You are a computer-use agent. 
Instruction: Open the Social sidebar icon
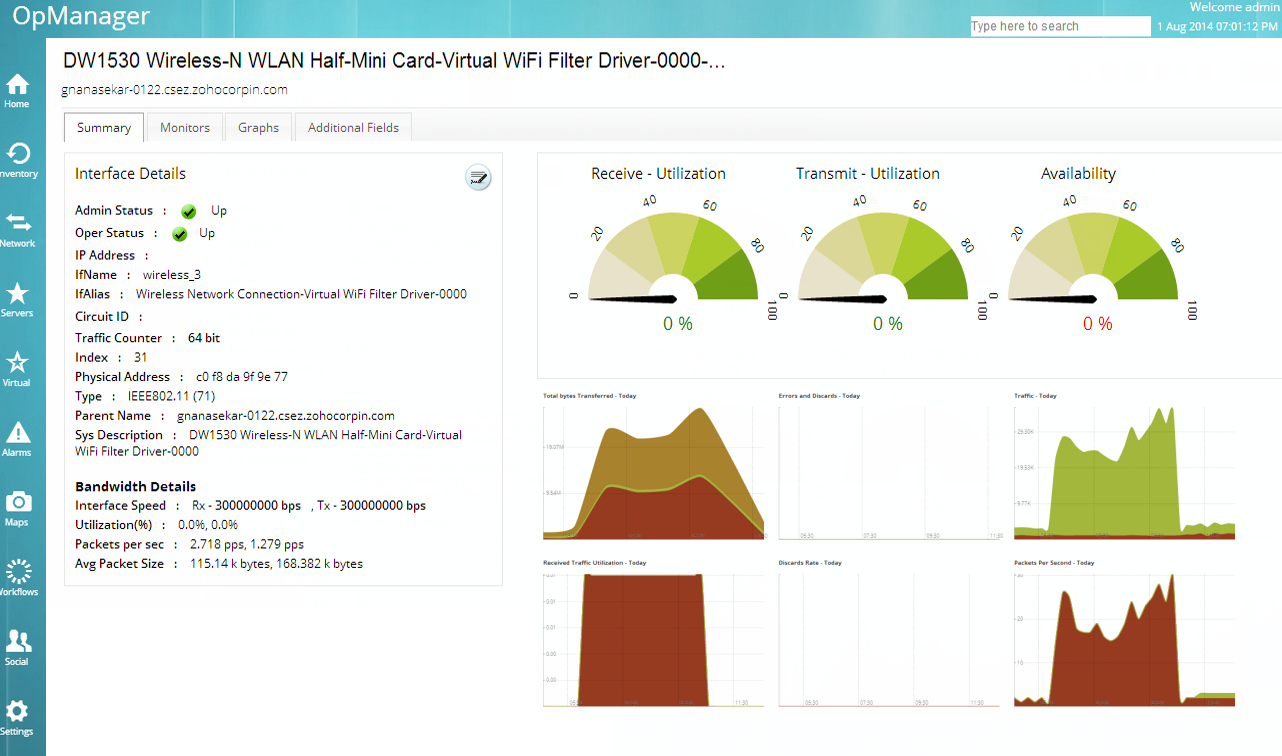17,646
